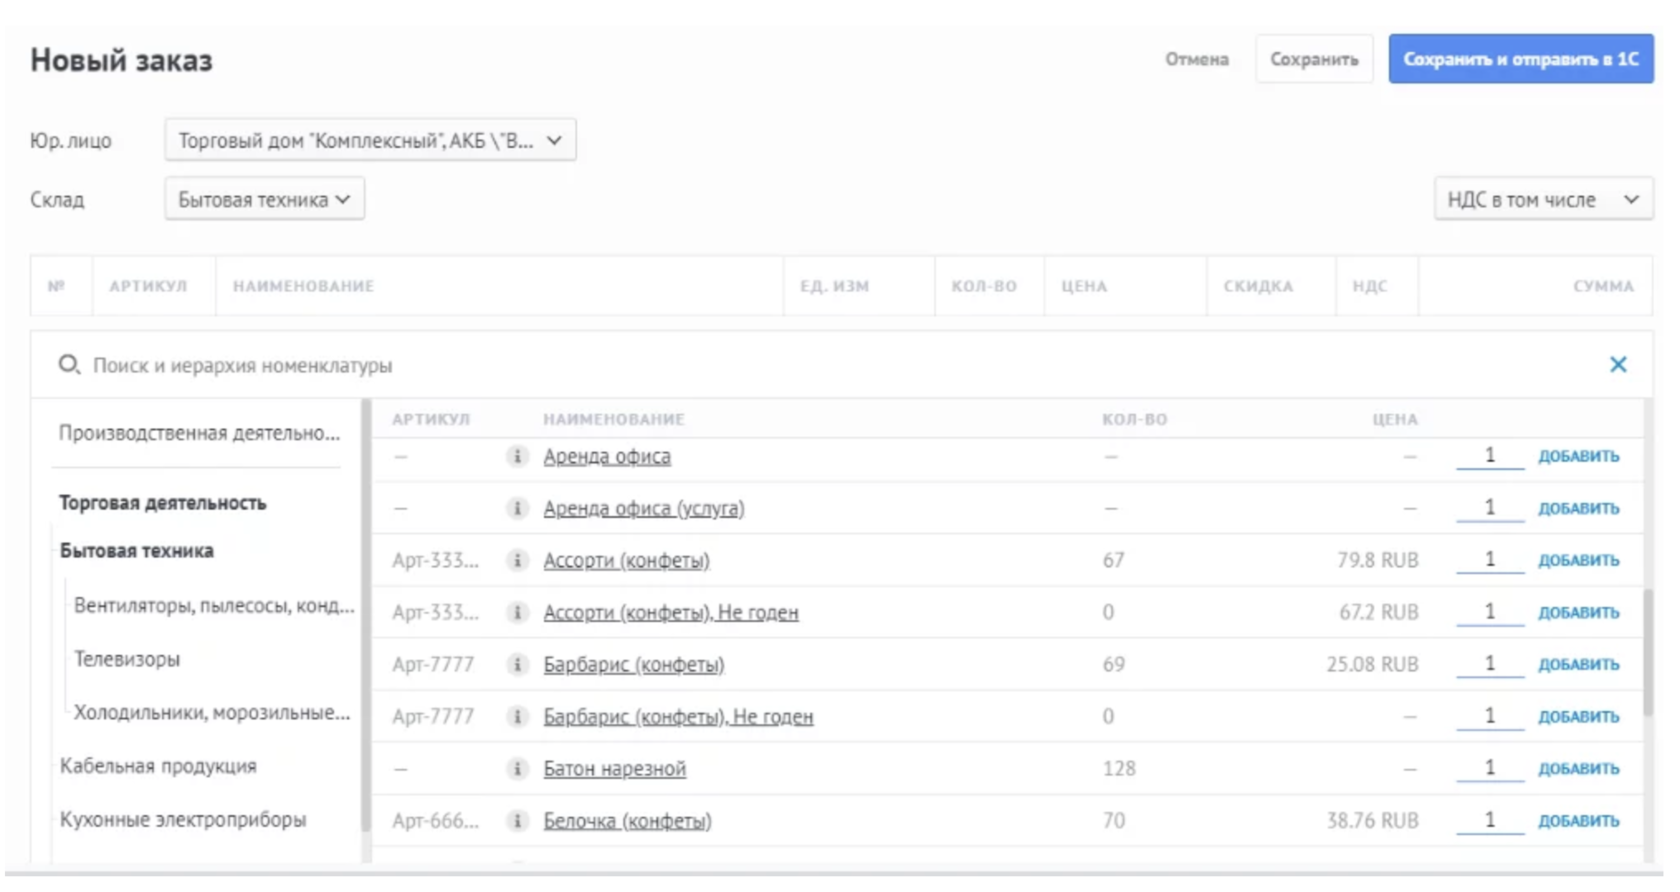Open the Юр. лицо dropdown

[x=370, y=141]
